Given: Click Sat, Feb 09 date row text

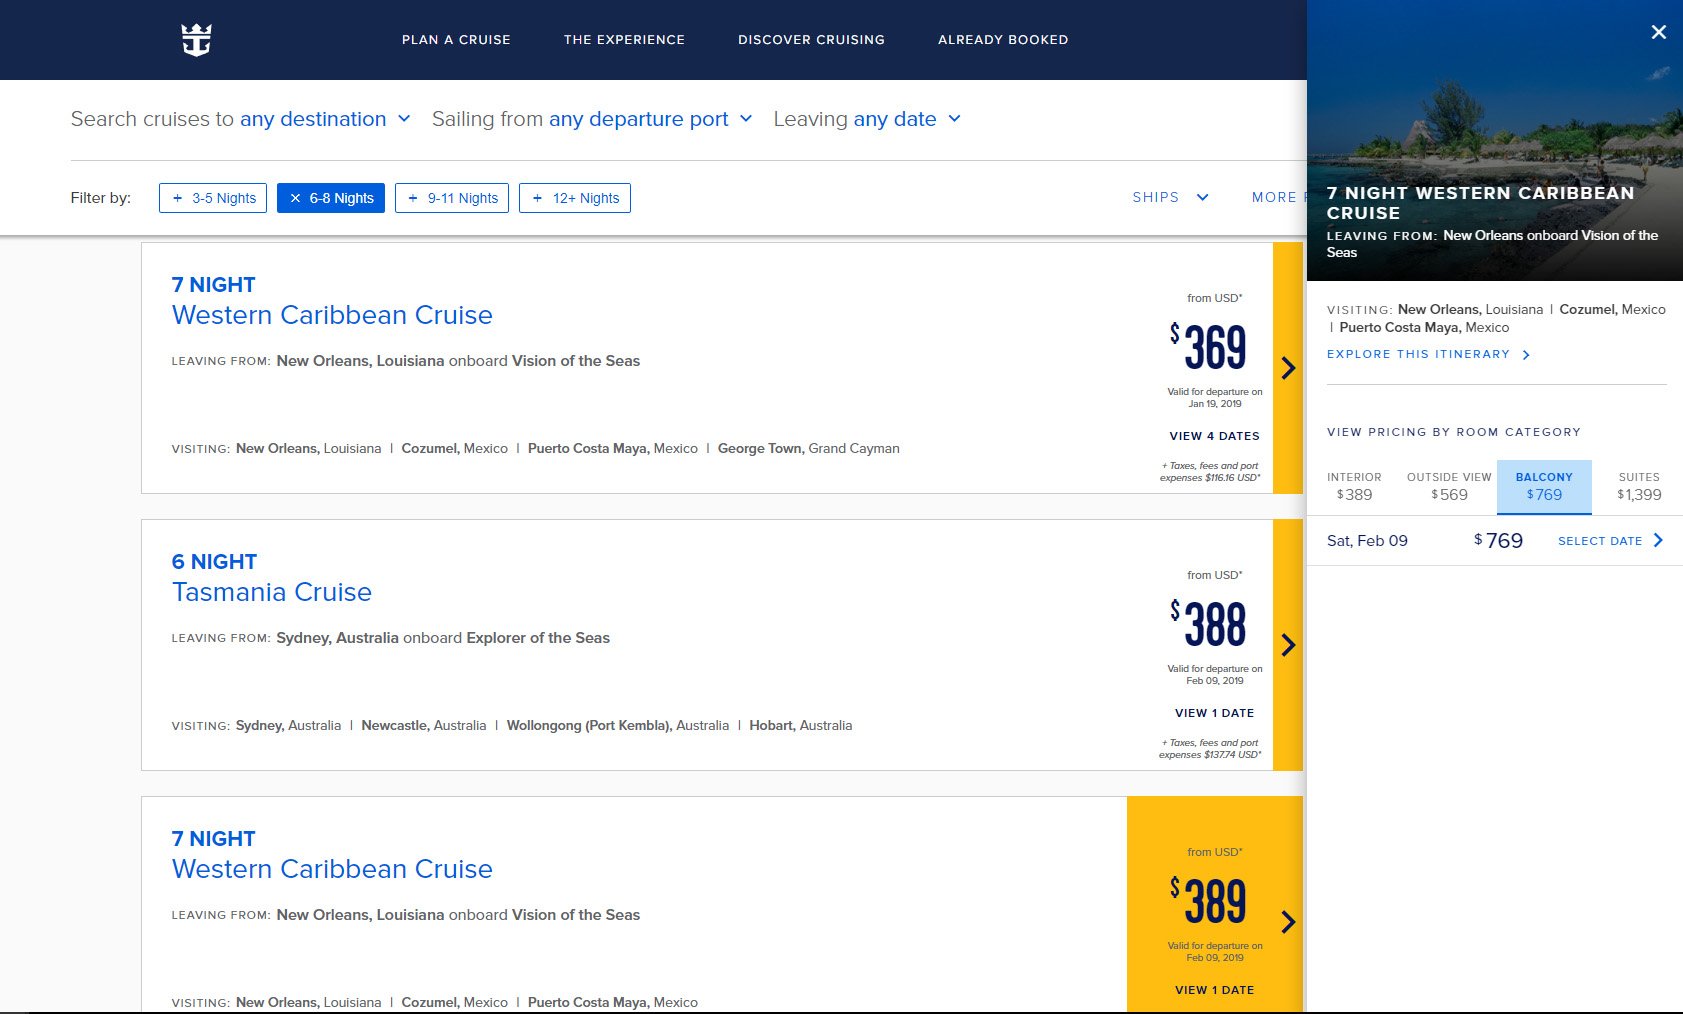Looking at the screenshot, I should (1367, 541).
